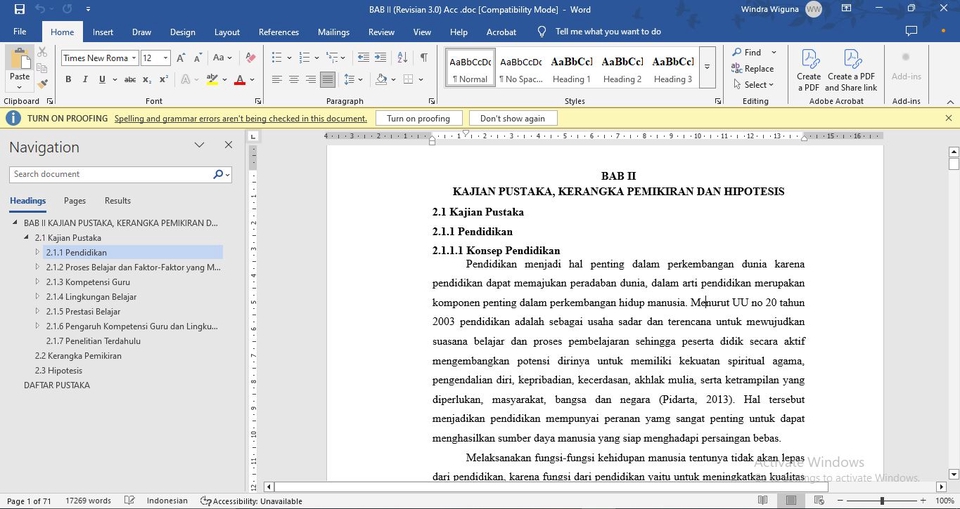This screenshot has width=960, height=509.
Task: Apply the Heading 1 style
Action: click(x=571, y=67)
